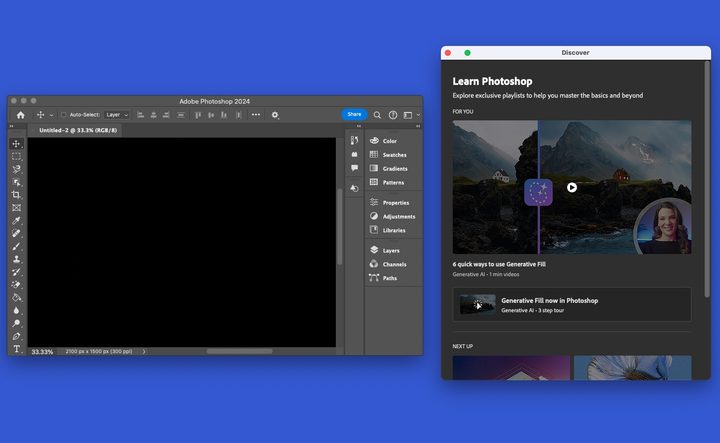Open the Libraries panel
Screen dimensions: 720x443
click(x=393, y=230)
